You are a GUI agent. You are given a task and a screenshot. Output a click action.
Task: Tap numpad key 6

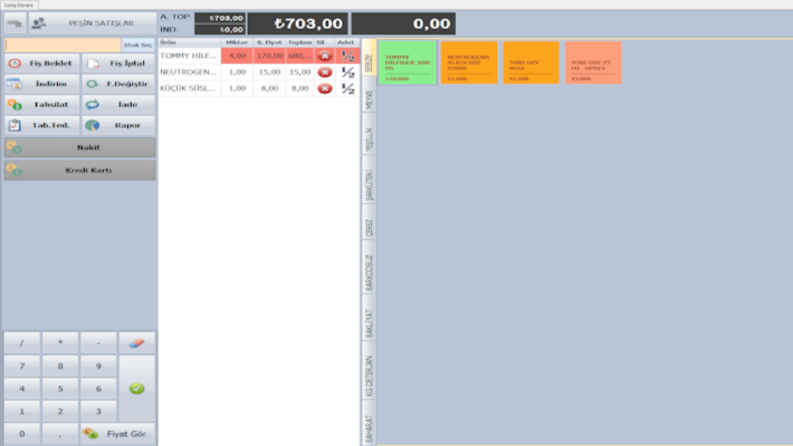pyautogui.click(x=99, y=388)
